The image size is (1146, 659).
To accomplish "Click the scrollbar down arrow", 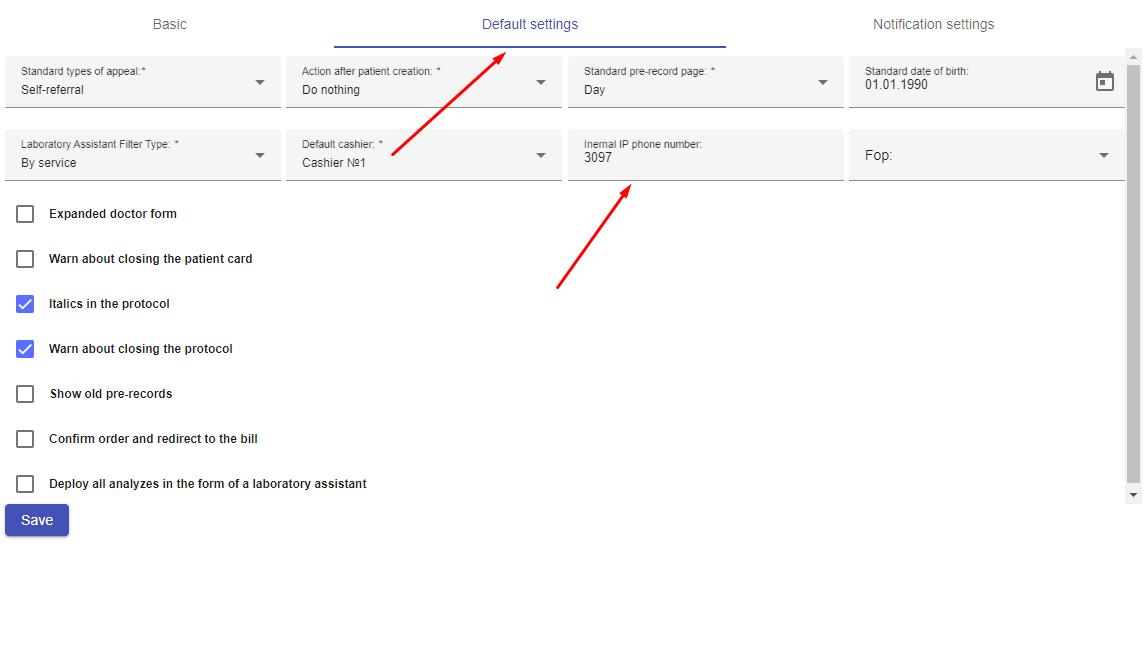I will click(1133, 495).
